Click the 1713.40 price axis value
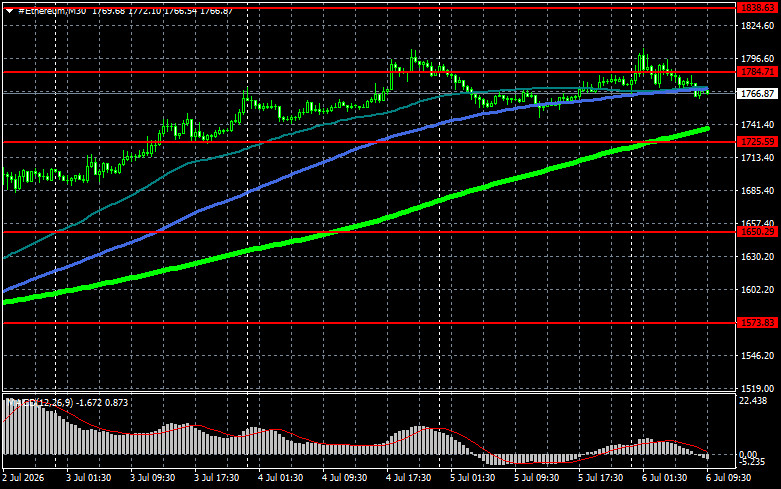Viewport: 781px width, 489px height. 758,157
